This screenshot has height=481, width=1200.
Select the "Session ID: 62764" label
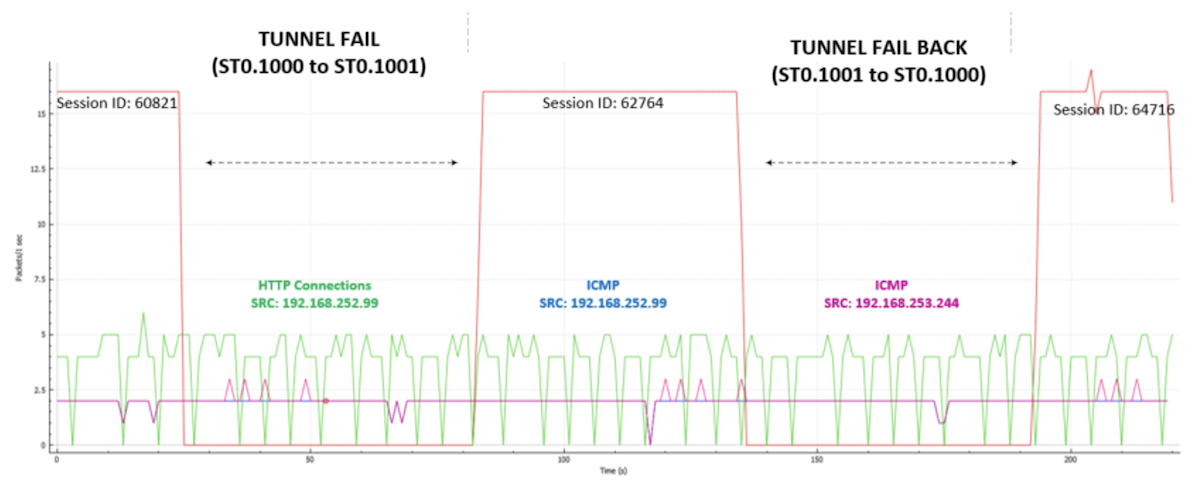[x=603, y=102]
